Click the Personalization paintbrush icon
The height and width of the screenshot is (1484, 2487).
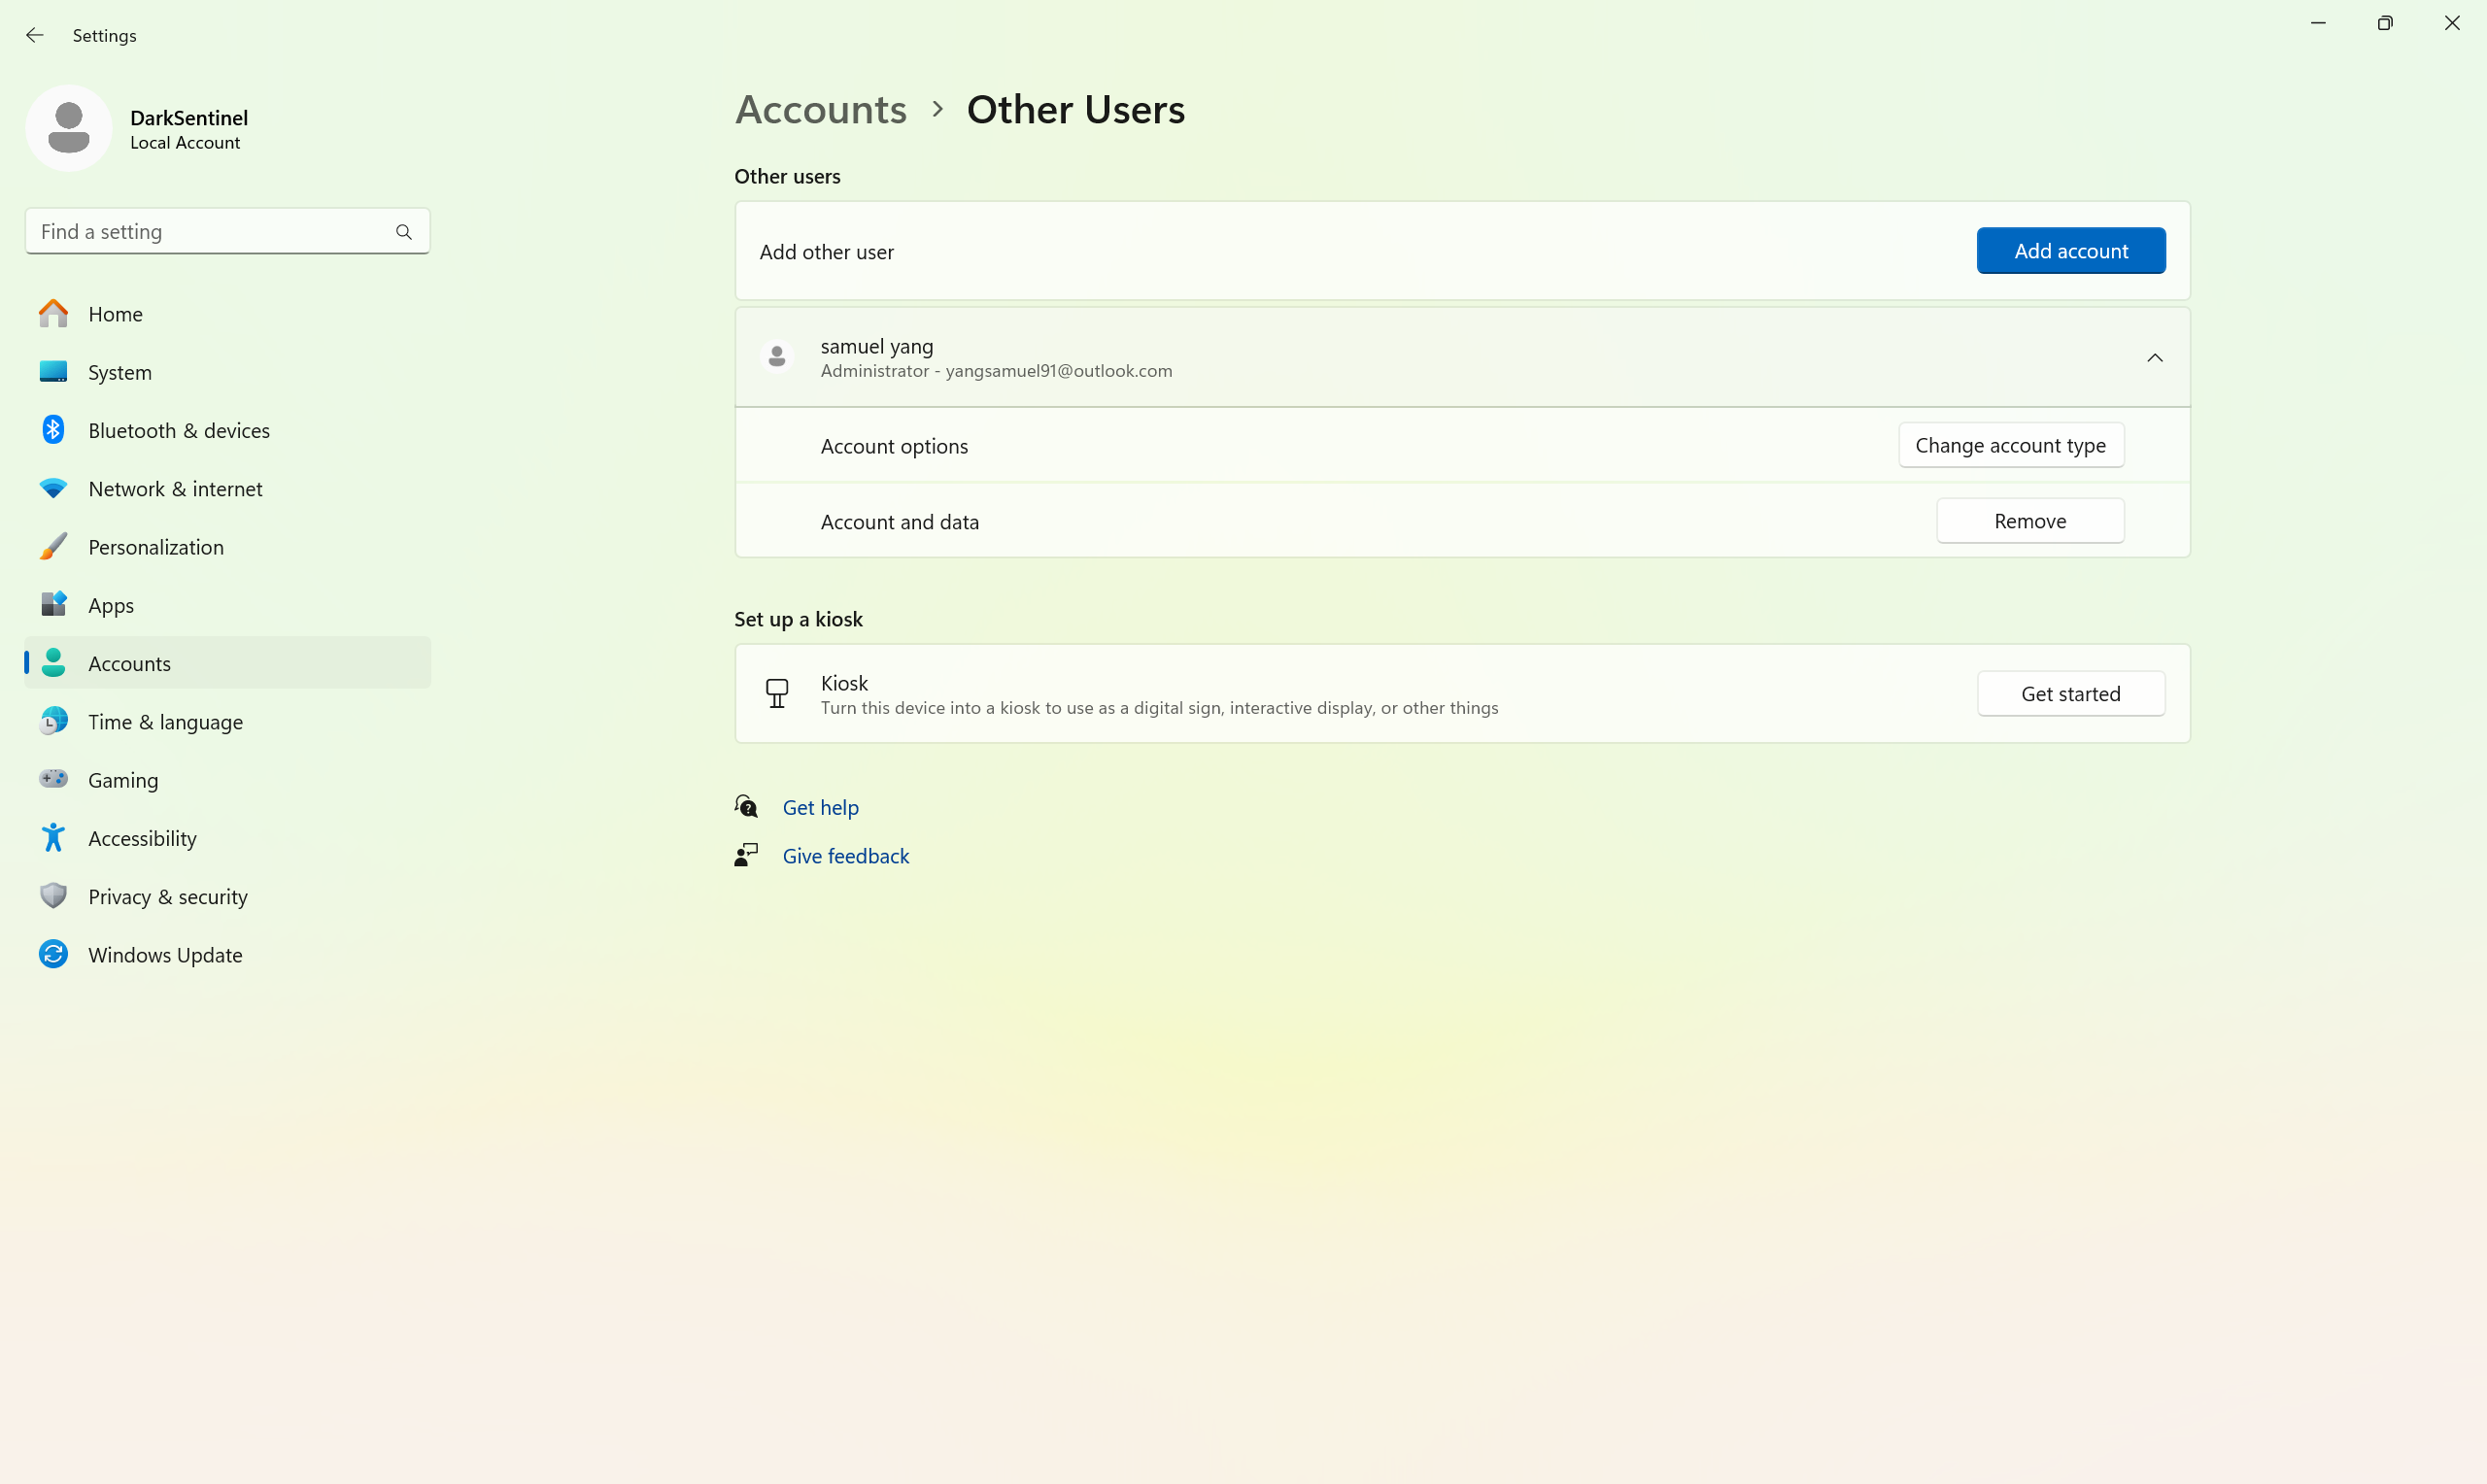[x=53, y=546]
